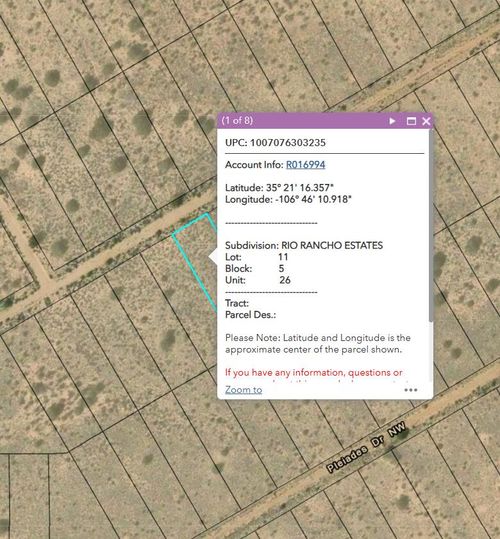Click the Longitude value text
Viewport: 500px width, 539px height.
(x=313, y=199)
